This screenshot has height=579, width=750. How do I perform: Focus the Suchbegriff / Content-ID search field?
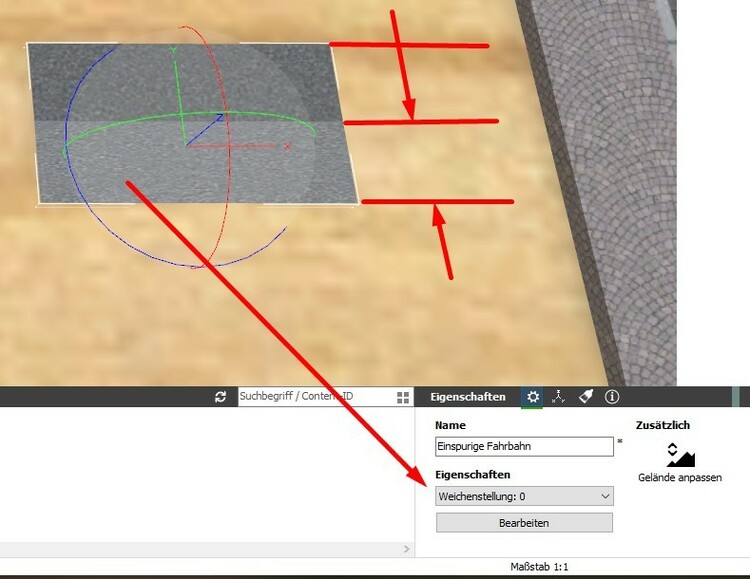coord(316,397)
